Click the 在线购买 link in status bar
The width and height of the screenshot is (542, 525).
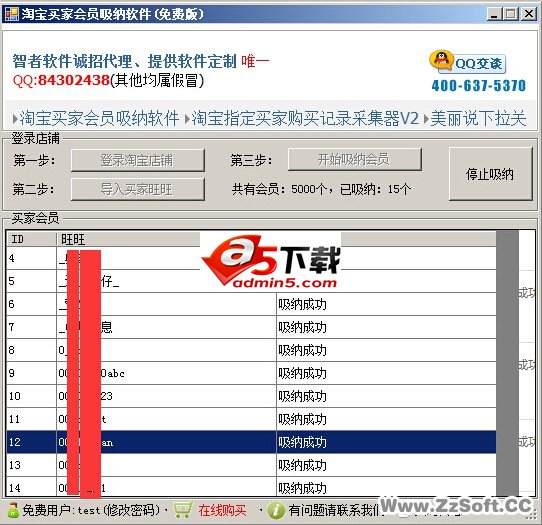coord(222,510)
